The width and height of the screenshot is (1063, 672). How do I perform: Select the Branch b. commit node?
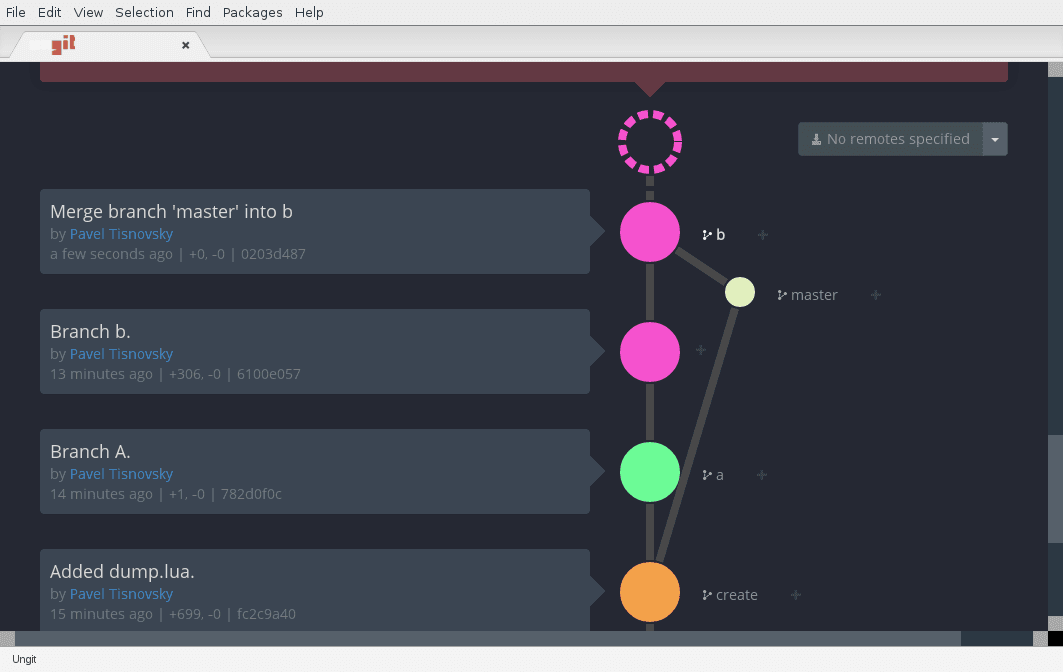tap(649, 352)
